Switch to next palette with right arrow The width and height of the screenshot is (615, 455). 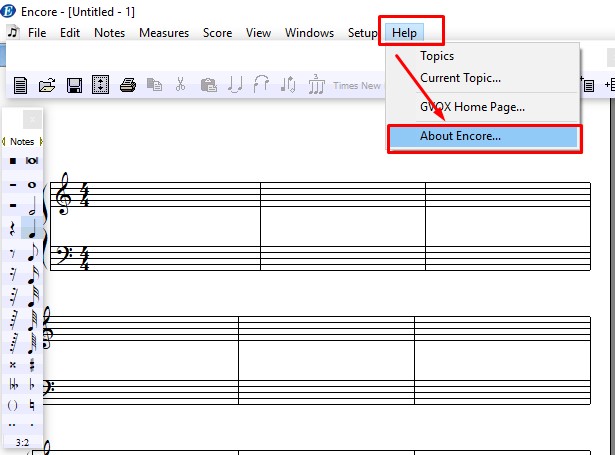click(41, 141)
